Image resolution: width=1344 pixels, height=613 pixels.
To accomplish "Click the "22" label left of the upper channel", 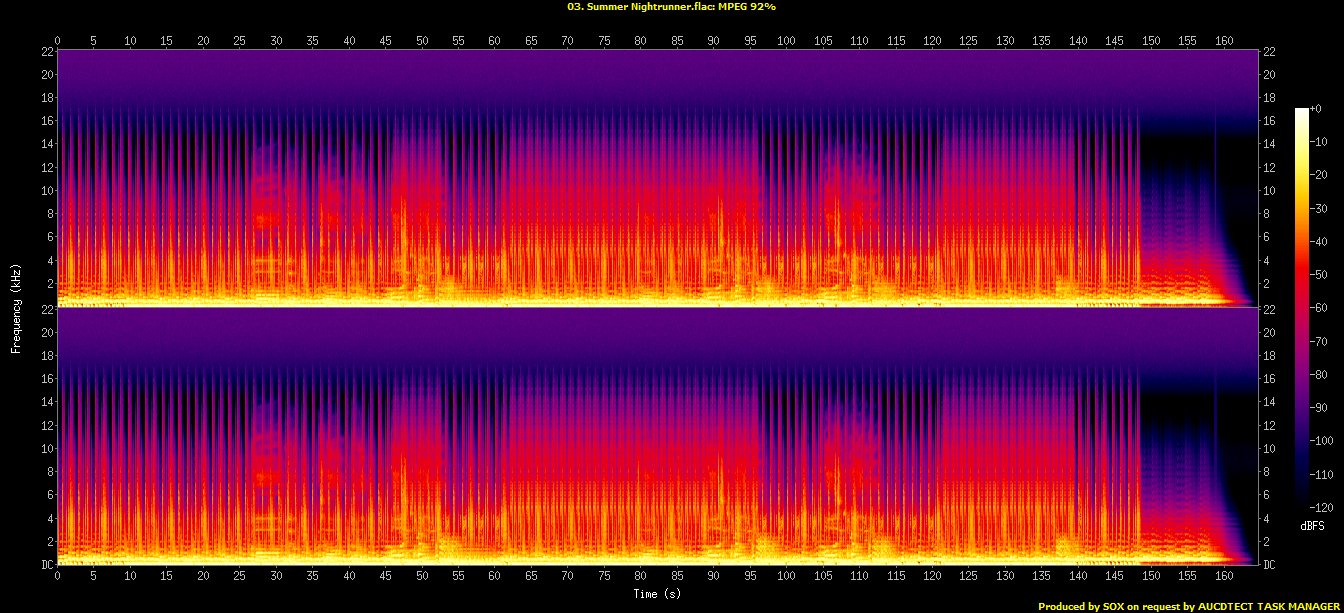I will pyautogui.click(x=46, y=52).
